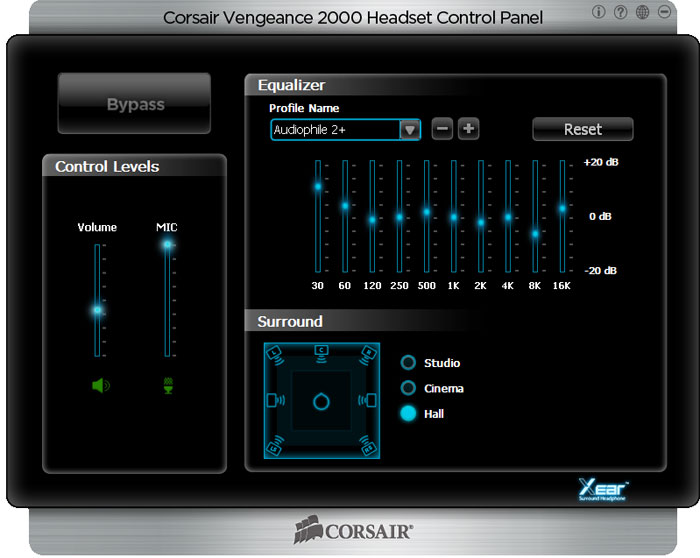Add a profile with the plus button

[x=468, y=129]
